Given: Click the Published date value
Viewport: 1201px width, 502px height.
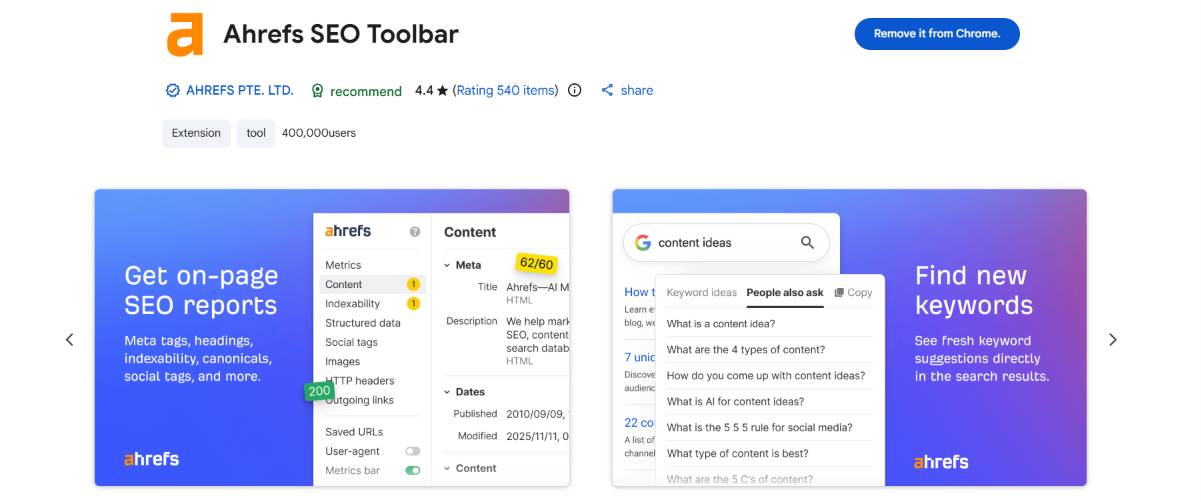Looking at the screenshot, I should [538, 414].
